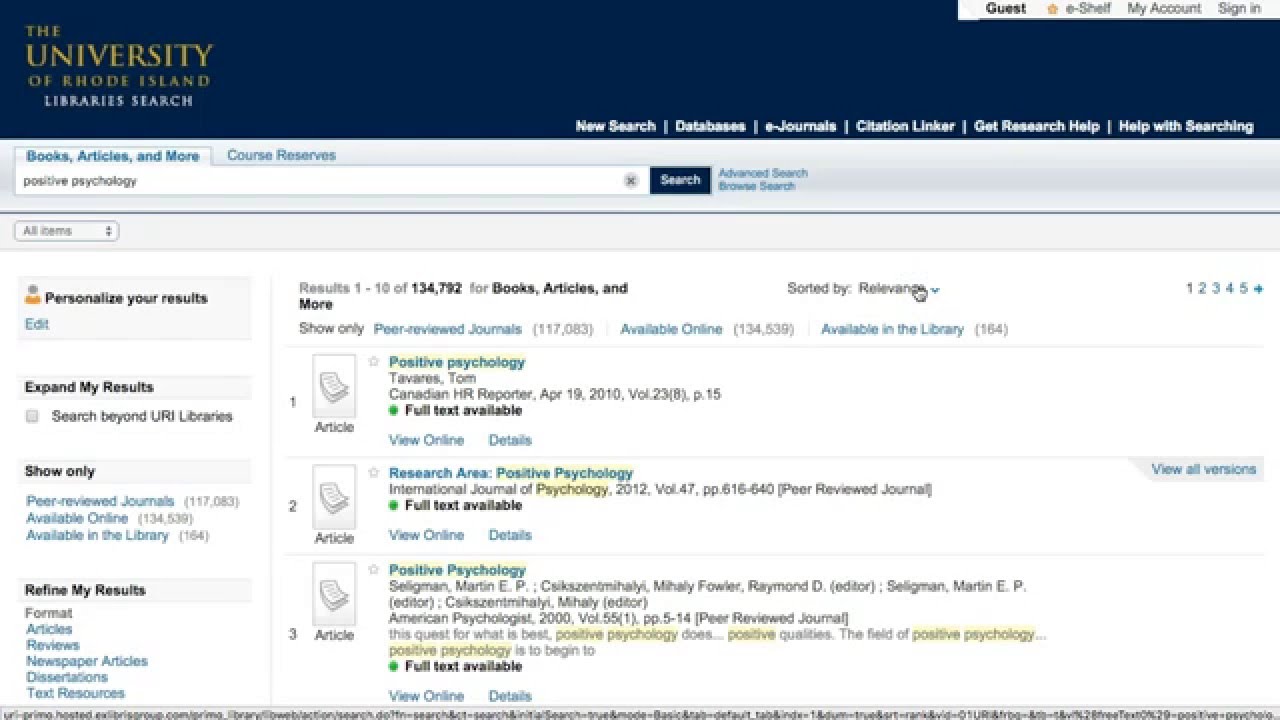Click the search query input field

[x=320, y=181]
